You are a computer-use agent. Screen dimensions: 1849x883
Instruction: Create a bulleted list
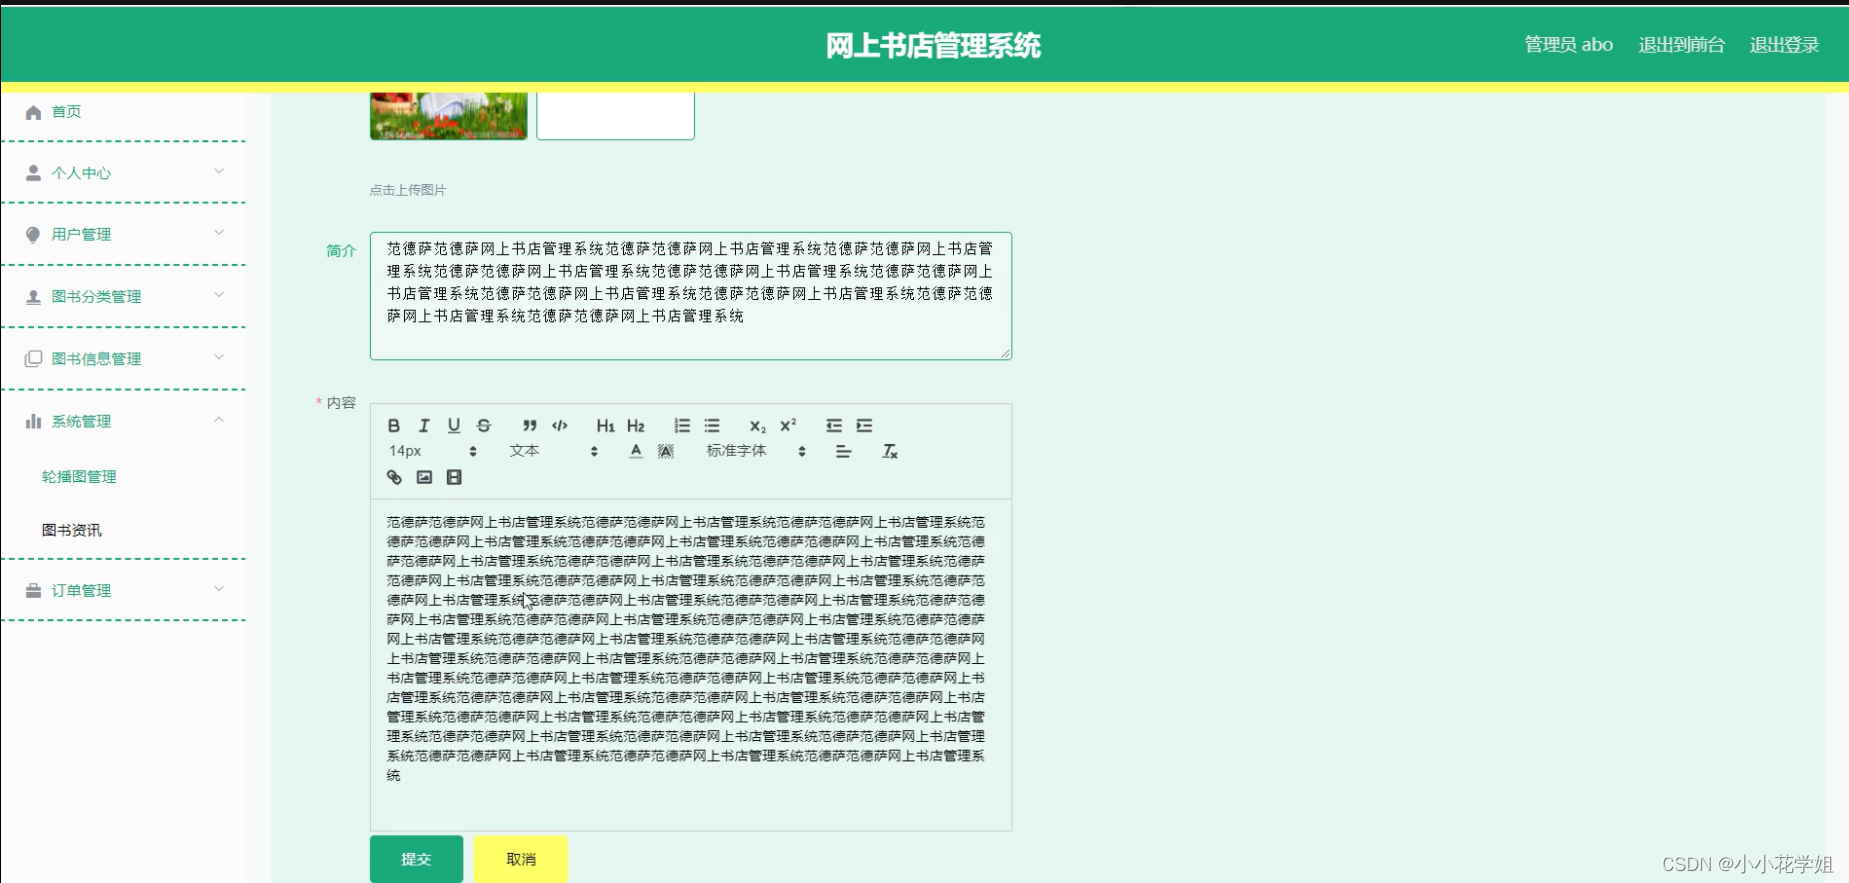[712, 426]
